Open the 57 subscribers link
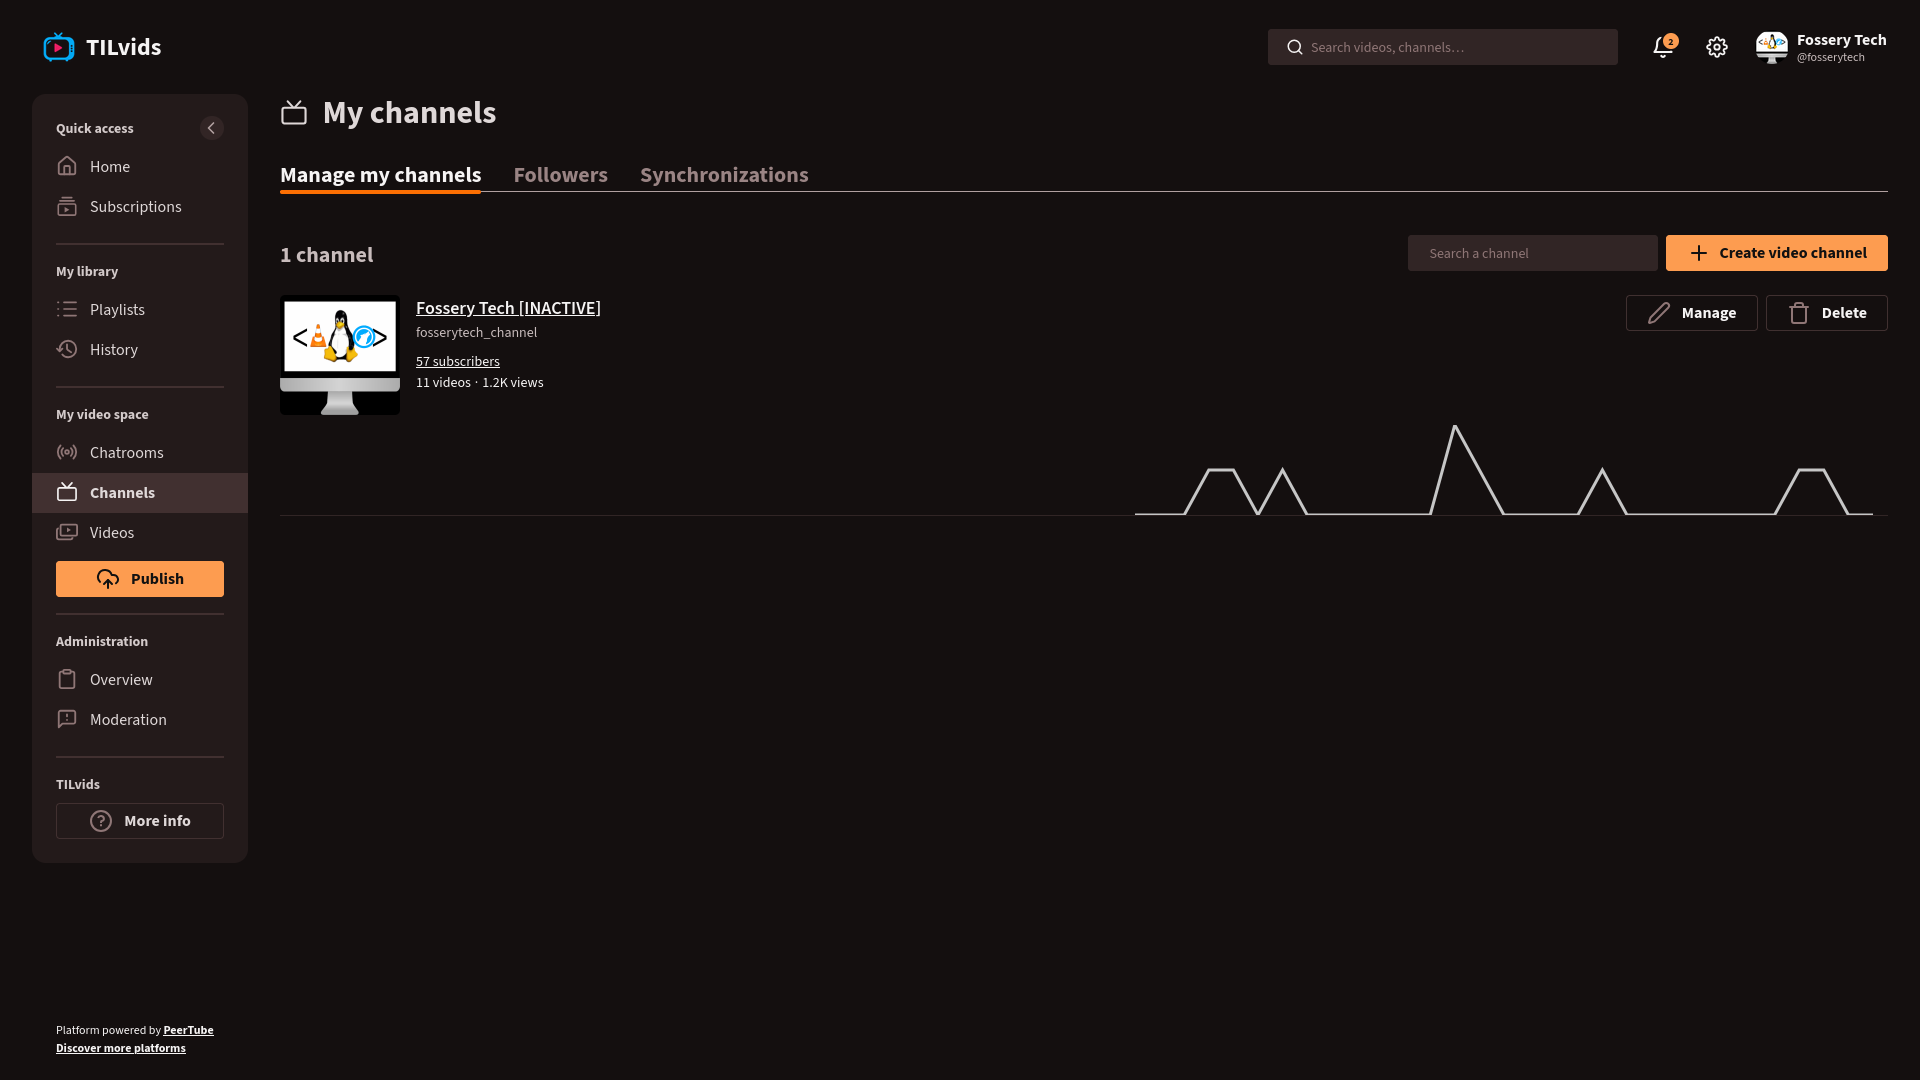1920x1080 pixels. (x=458, y=361)
